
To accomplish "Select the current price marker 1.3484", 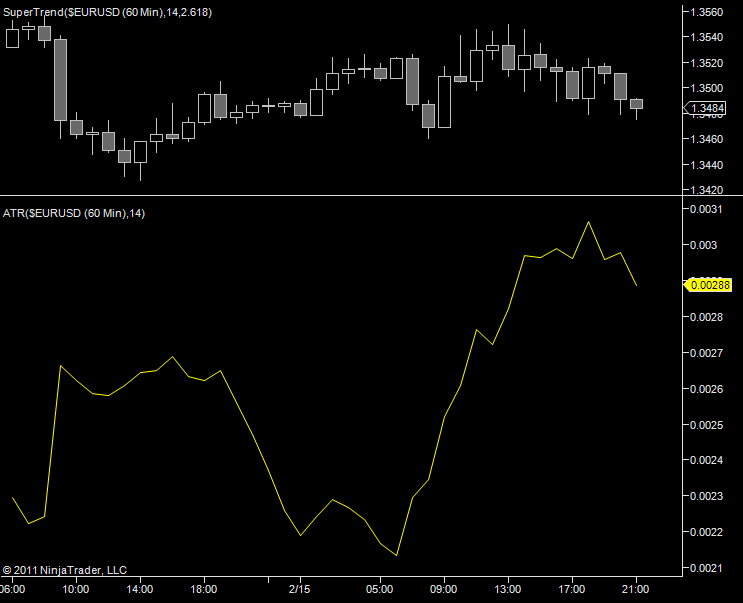I will 704,108.
